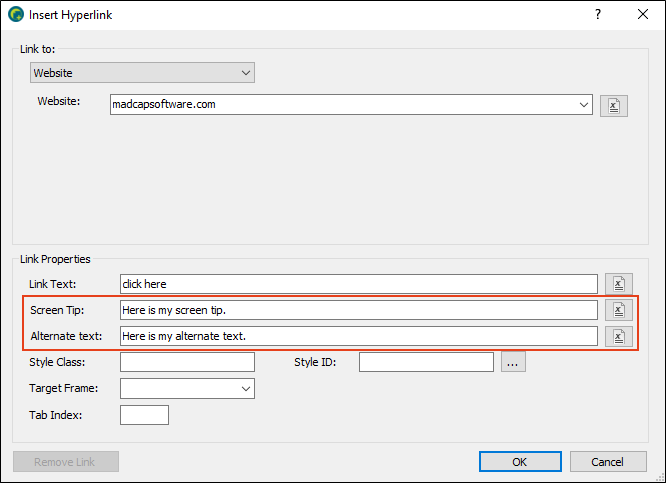Click the Style ID input box
This screenshot has width=666, height=483.
point(426,362)
